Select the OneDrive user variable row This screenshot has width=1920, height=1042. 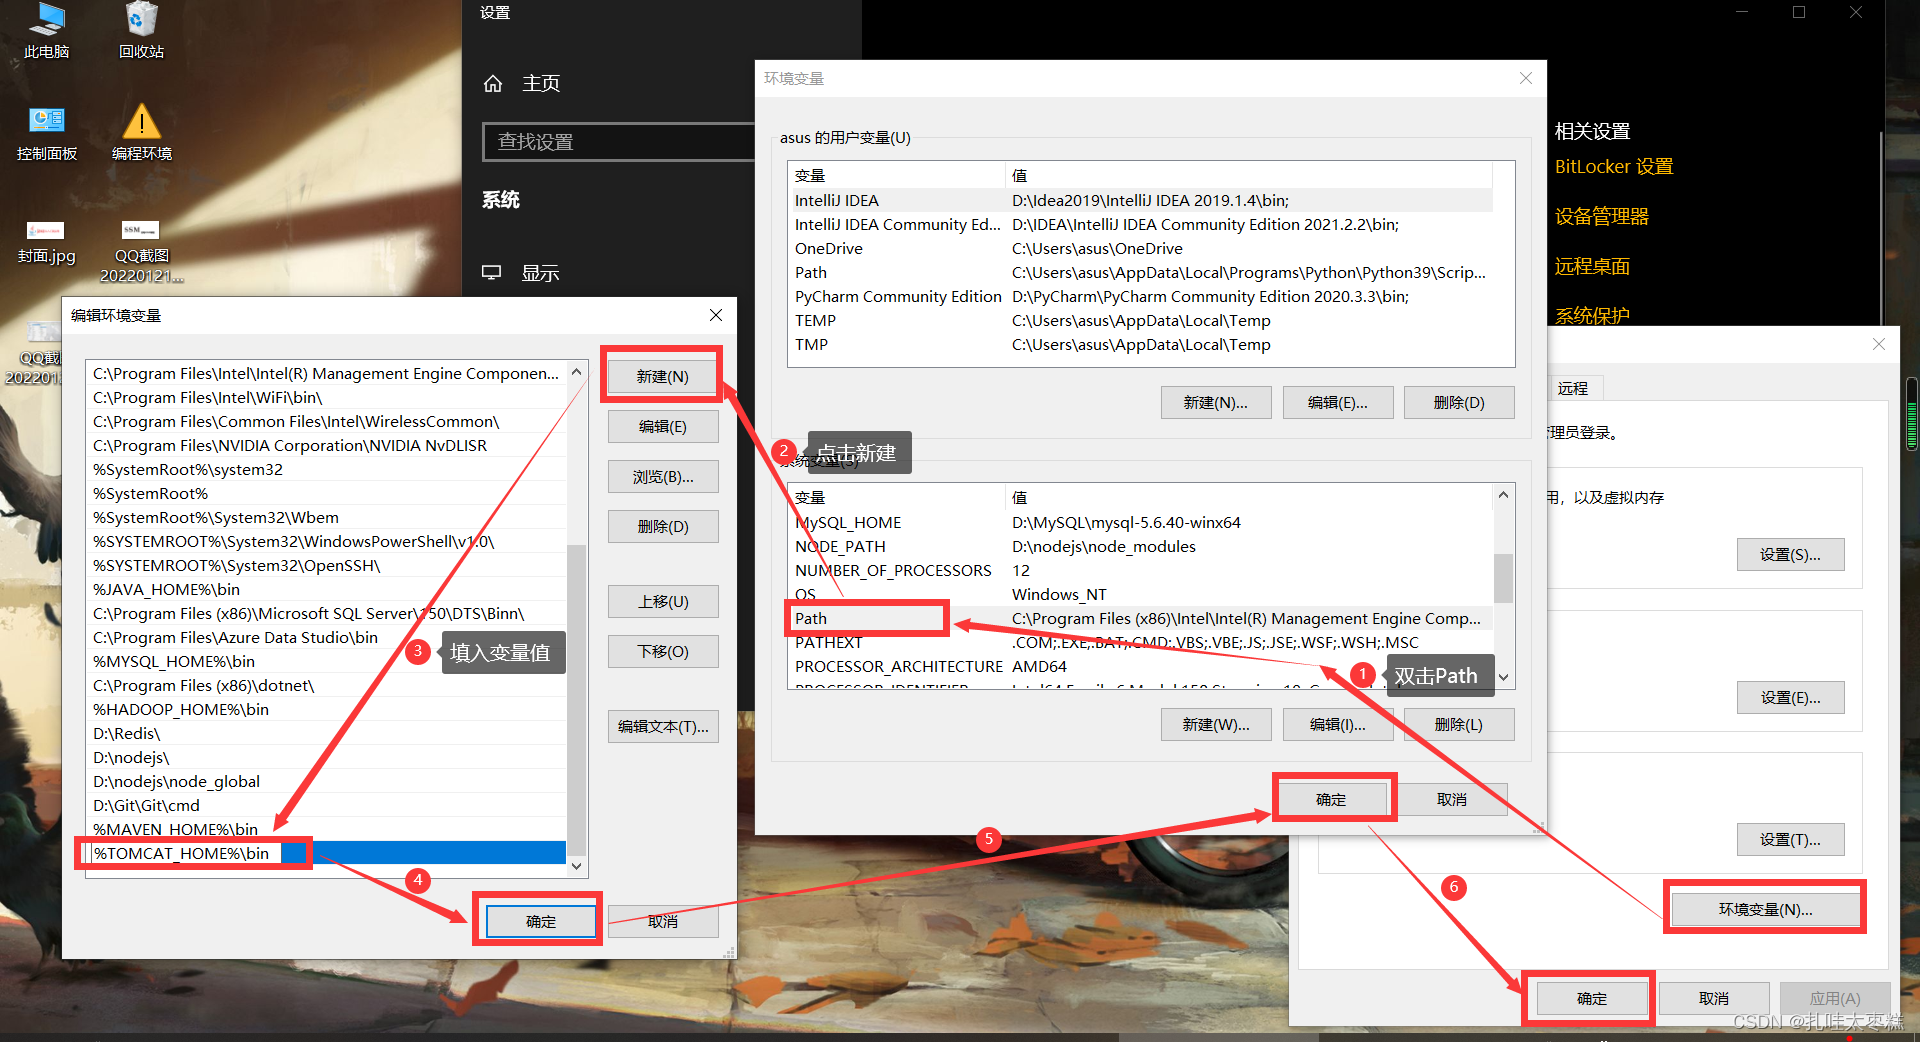click(1140, 248)
